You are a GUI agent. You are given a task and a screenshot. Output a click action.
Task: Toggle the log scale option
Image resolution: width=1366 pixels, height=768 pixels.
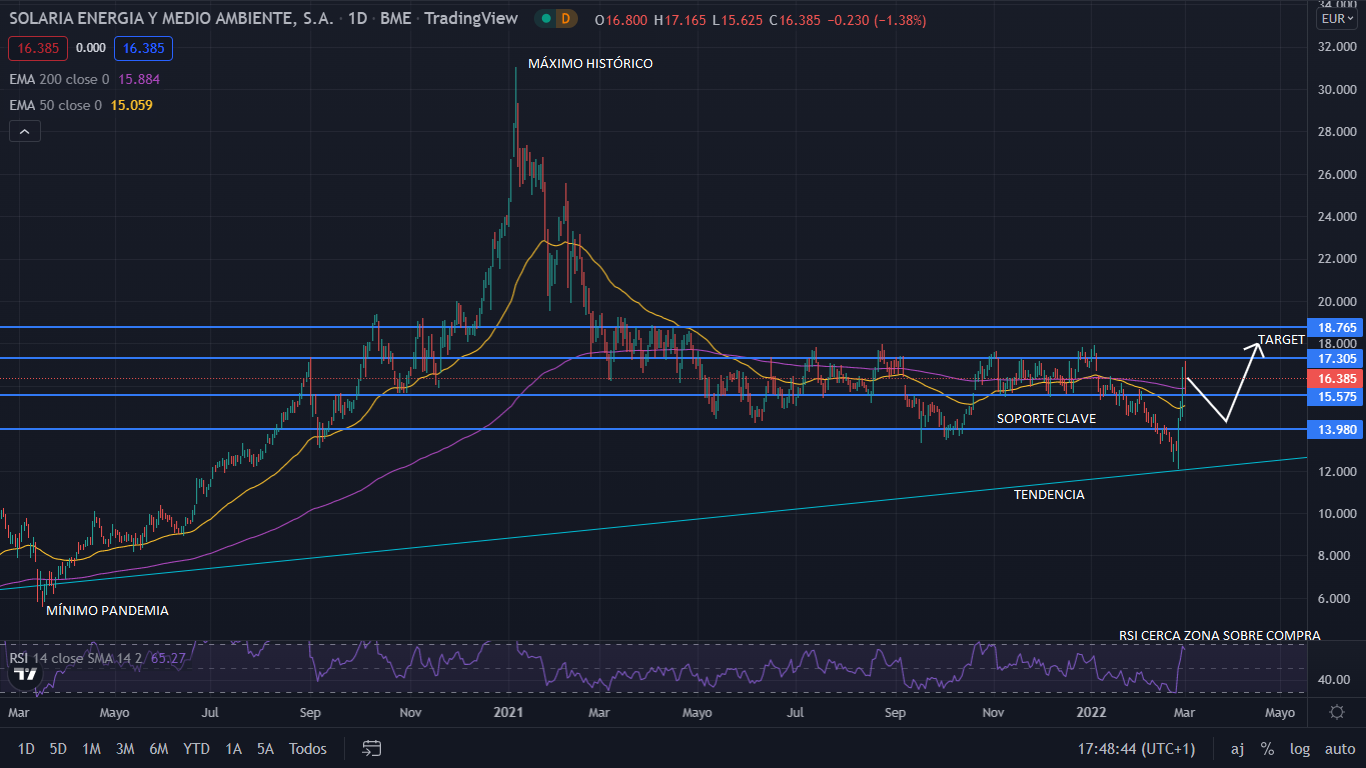pyautogui.click(x=1300, y=748)
